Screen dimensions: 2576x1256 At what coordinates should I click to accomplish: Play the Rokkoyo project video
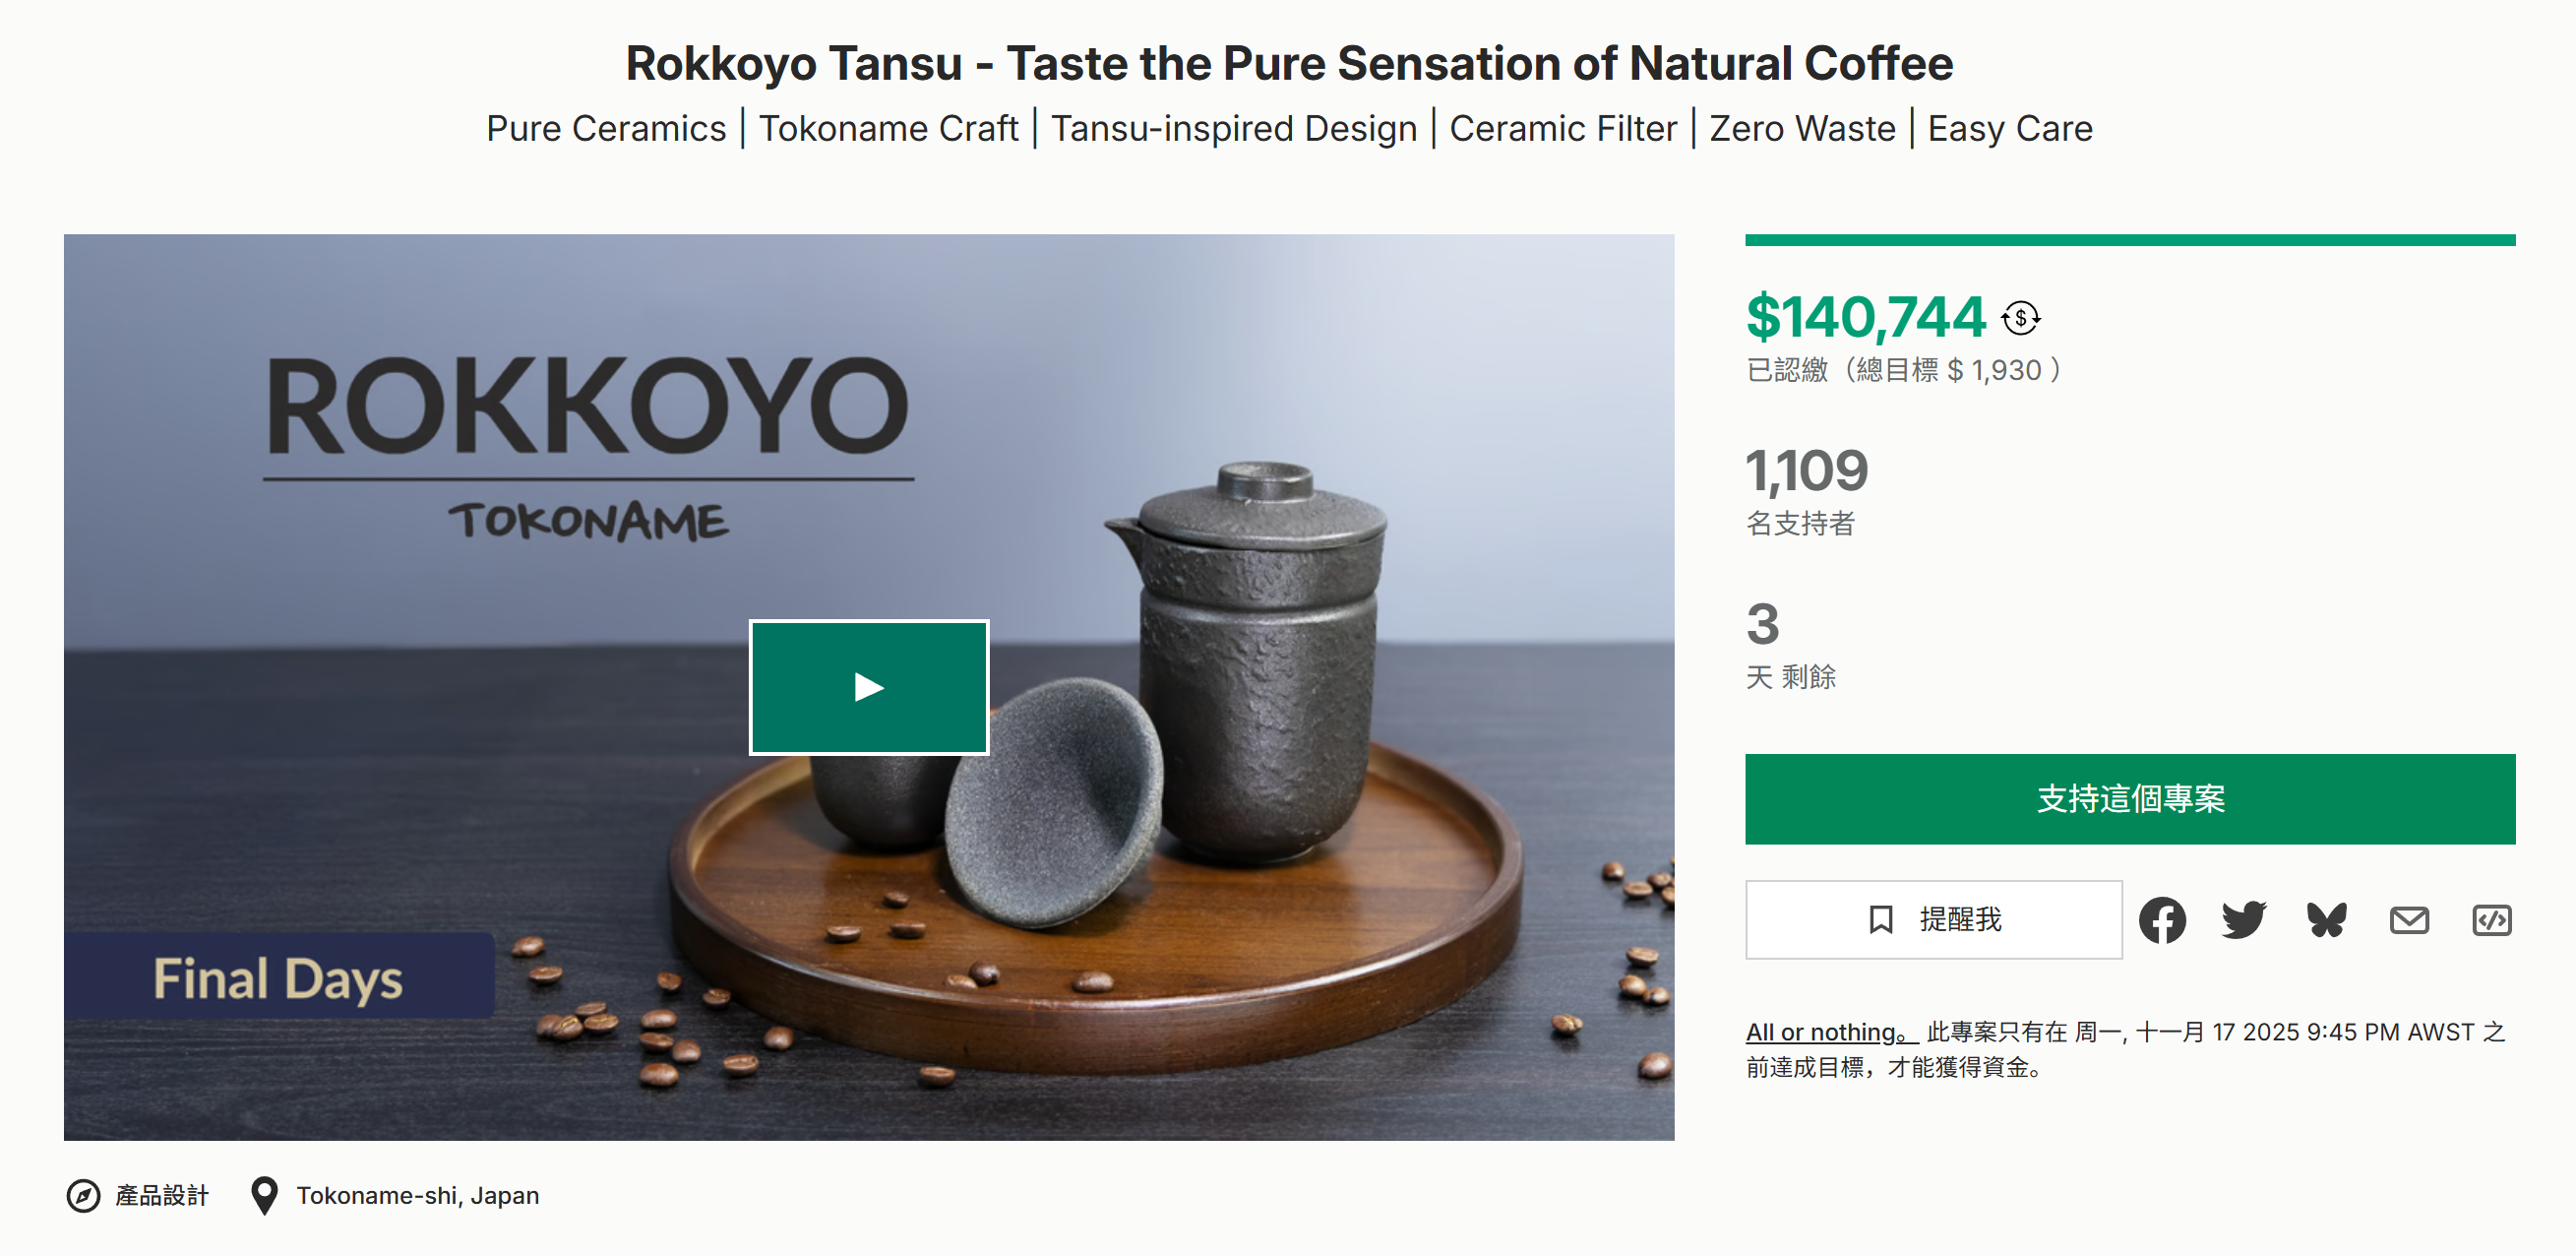868,687
